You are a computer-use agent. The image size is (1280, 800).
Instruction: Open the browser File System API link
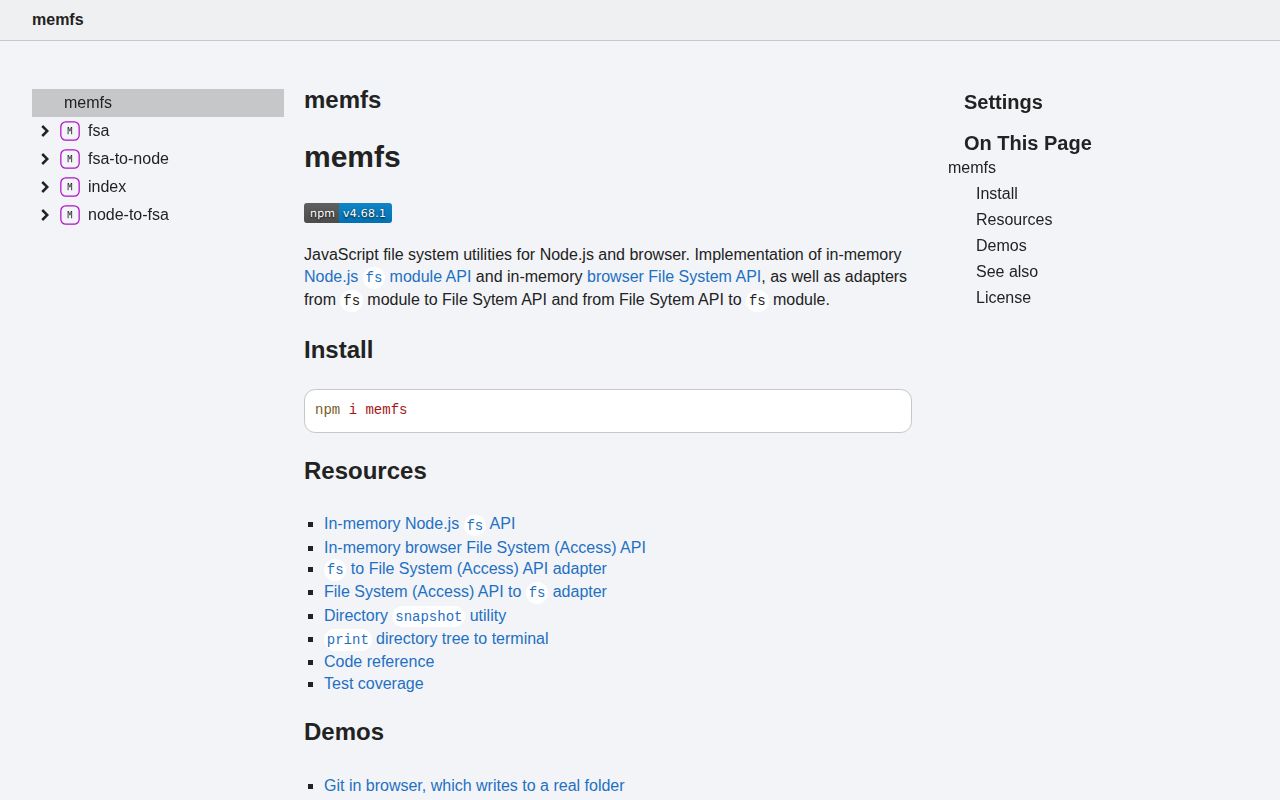674,277
